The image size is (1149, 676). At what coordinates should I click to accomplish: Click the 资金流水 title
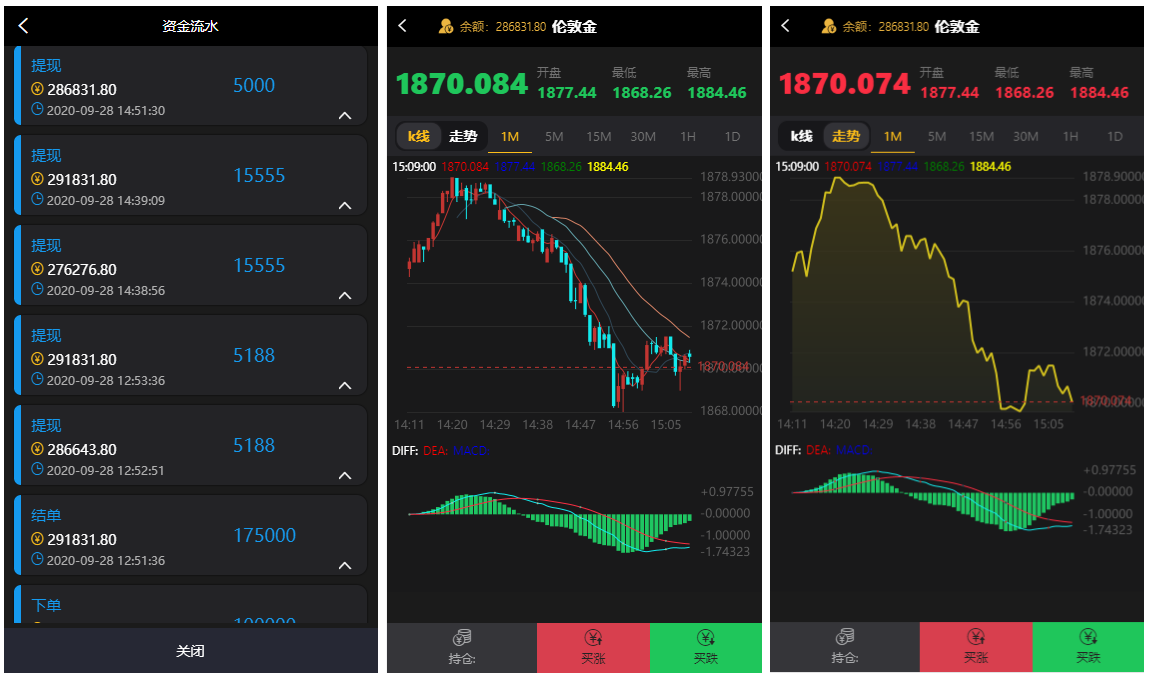[191, 26]
